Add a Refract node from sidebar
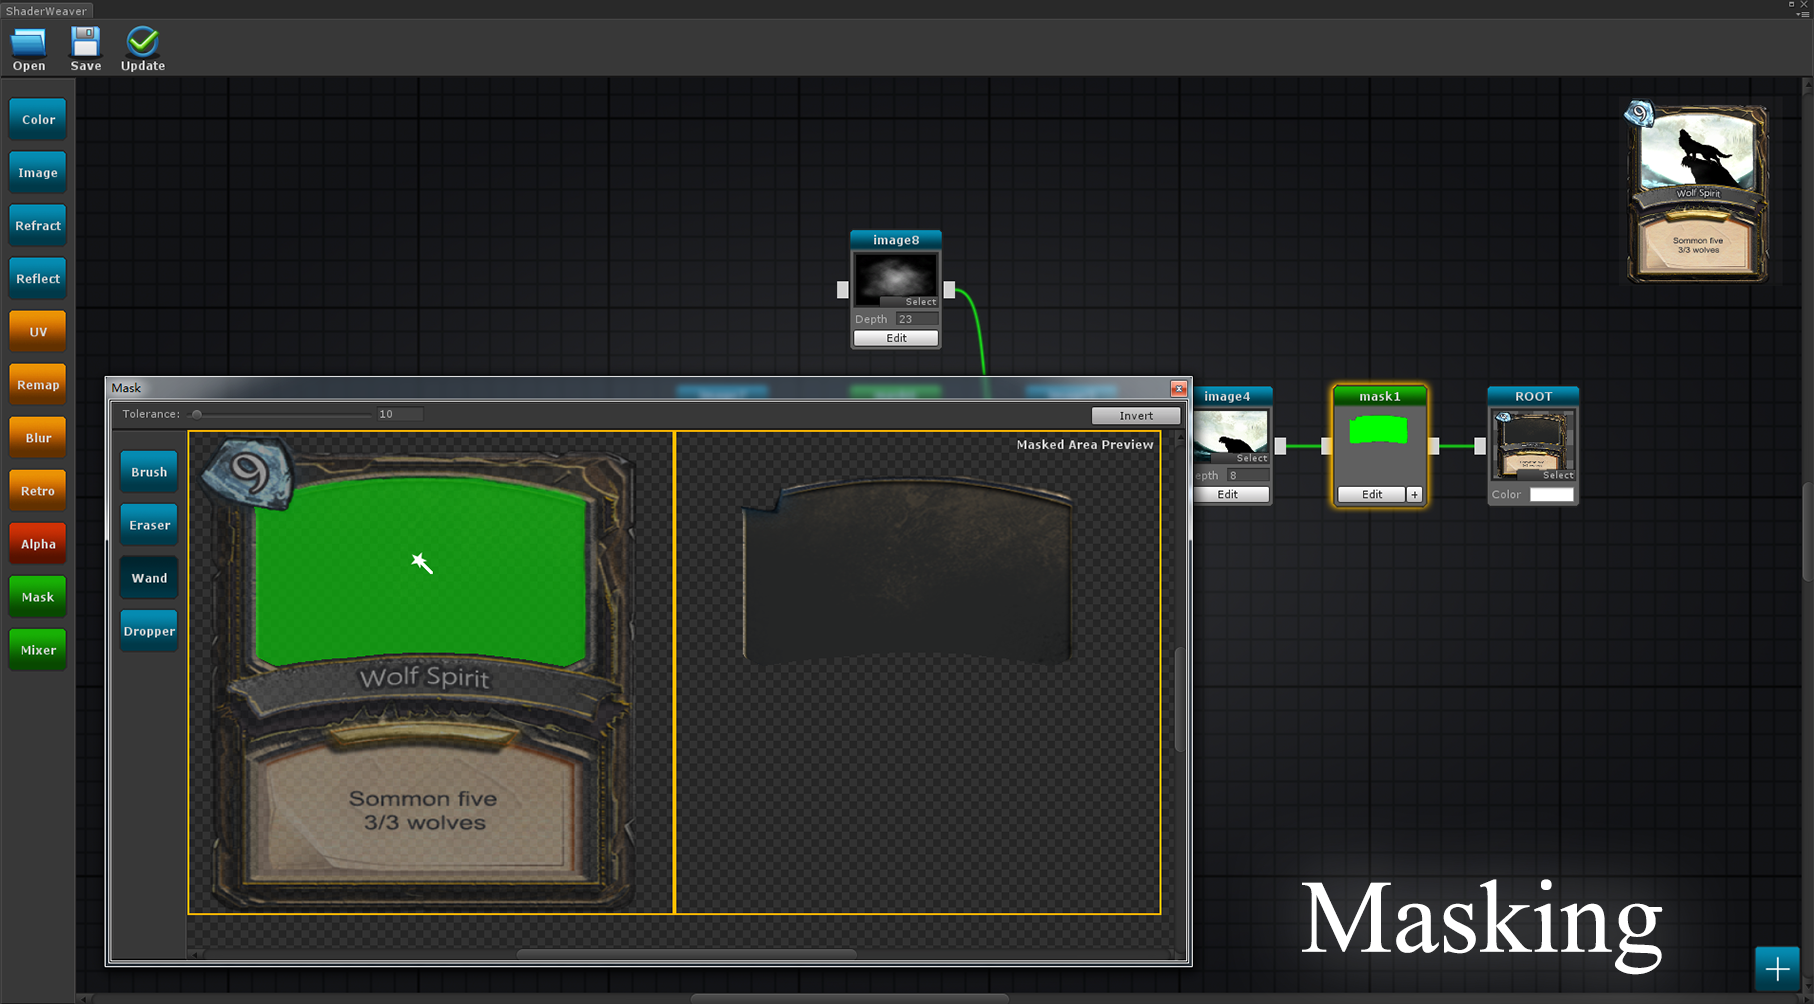The height and width of the screenshot is (1004, 1814). (38, 225)
